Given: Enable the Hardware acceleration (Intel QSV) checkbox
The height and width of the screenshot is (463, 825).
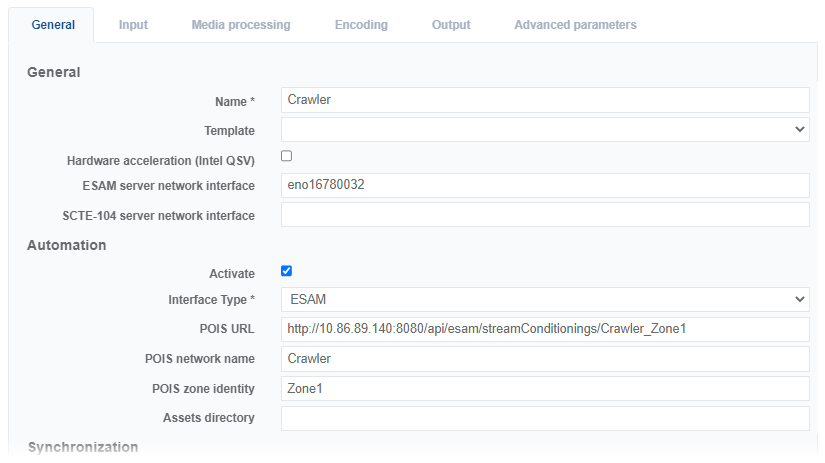Looking at the screenshot, I should coord(287,156).
